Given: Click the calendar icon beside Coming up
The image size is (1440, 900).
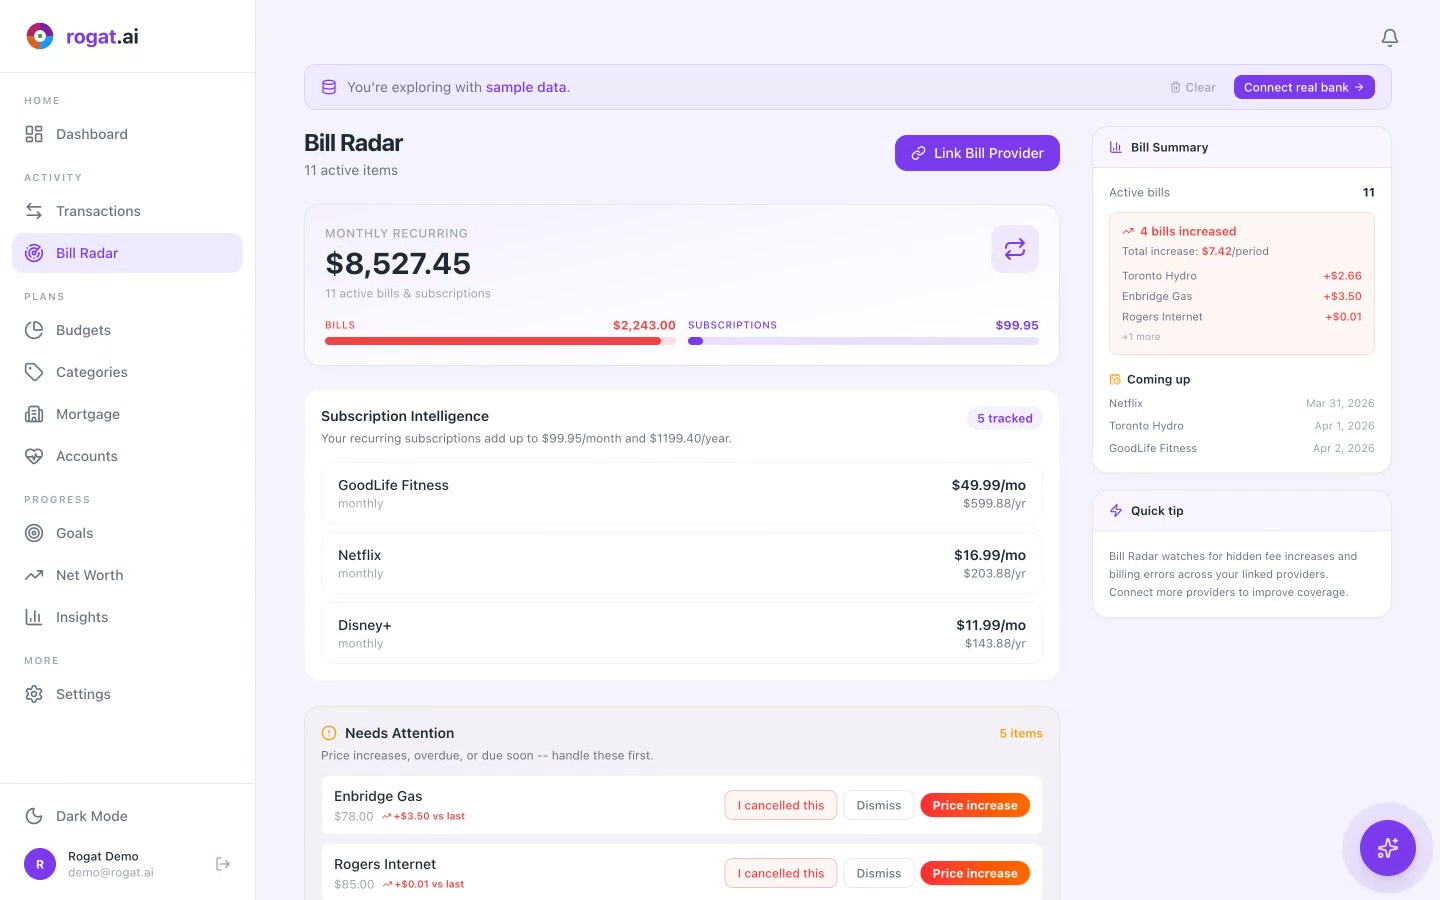Looking at the screenshot, I should 1115,379.
